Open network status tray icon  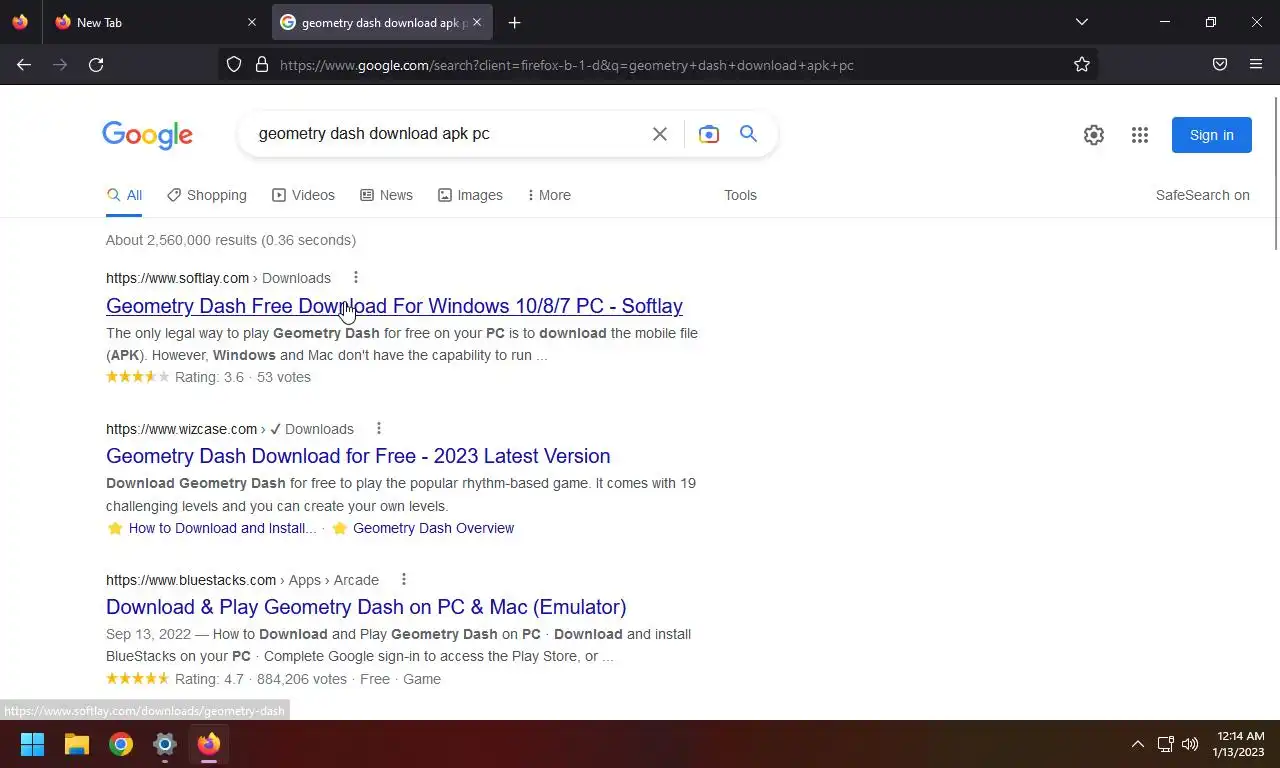(1165, 744)
